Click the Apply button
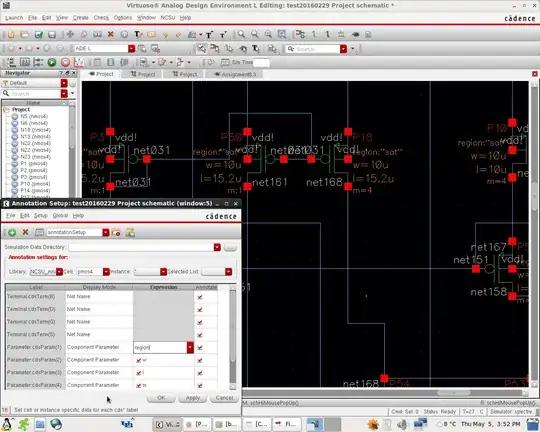 [x=193, y=398]
